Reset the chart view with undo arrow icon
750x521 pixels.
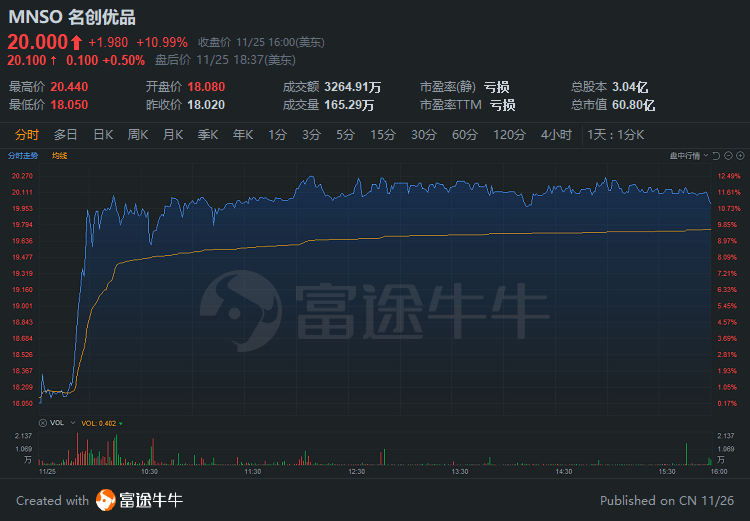[x=716, y=156]
